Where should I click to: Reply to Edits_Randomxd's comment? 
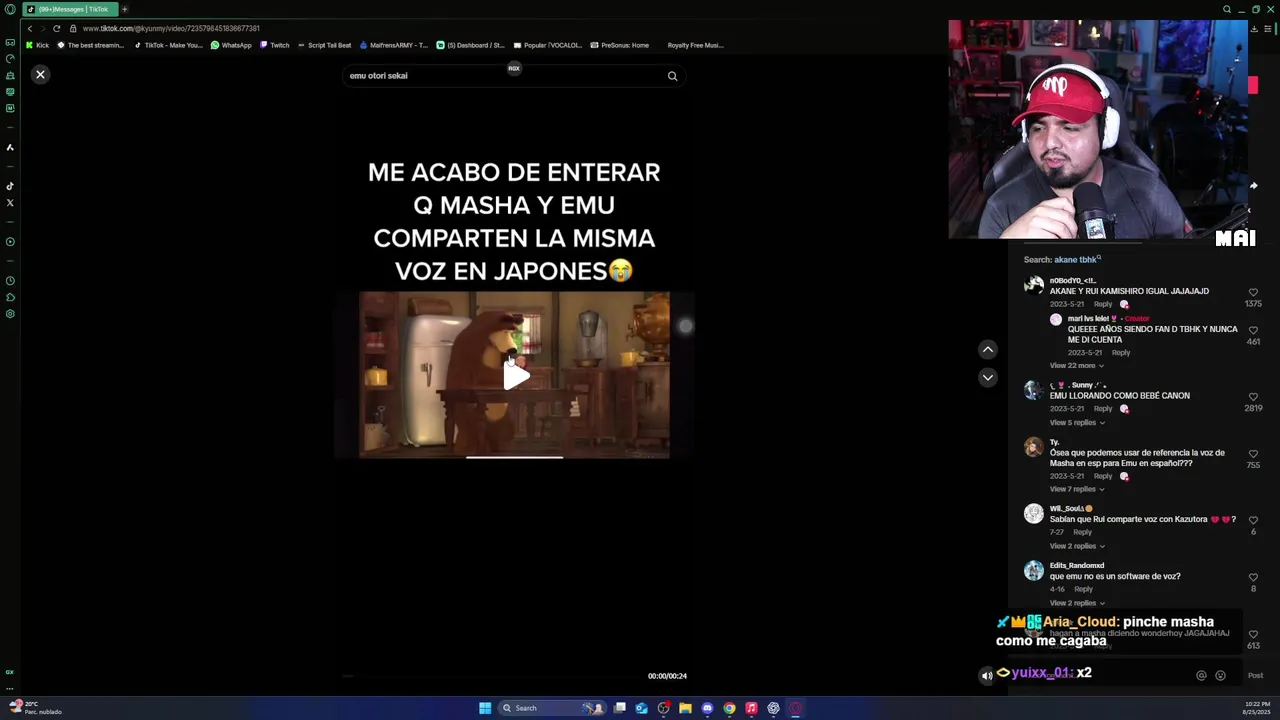(x=1083, y=589)
